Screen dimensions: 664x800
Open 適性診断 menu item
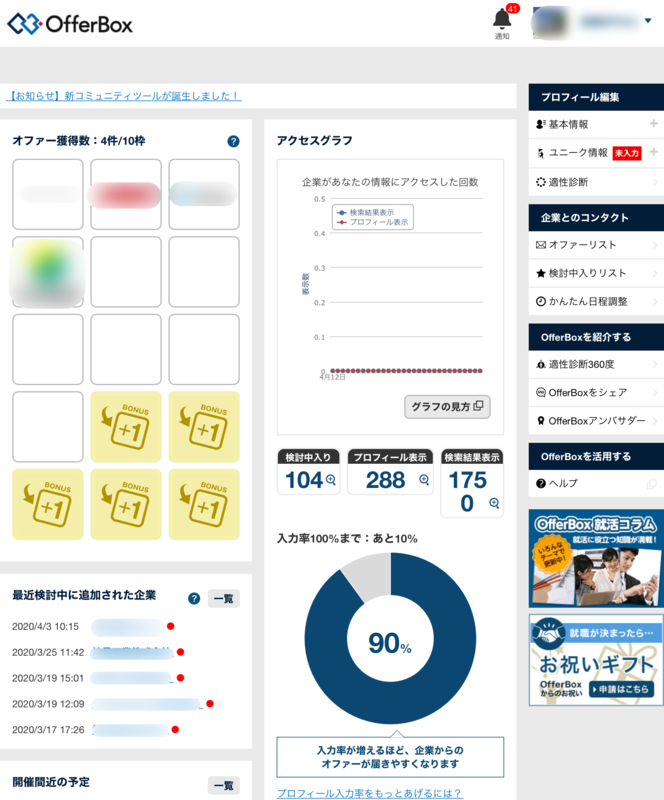click(x=596, y=182)
